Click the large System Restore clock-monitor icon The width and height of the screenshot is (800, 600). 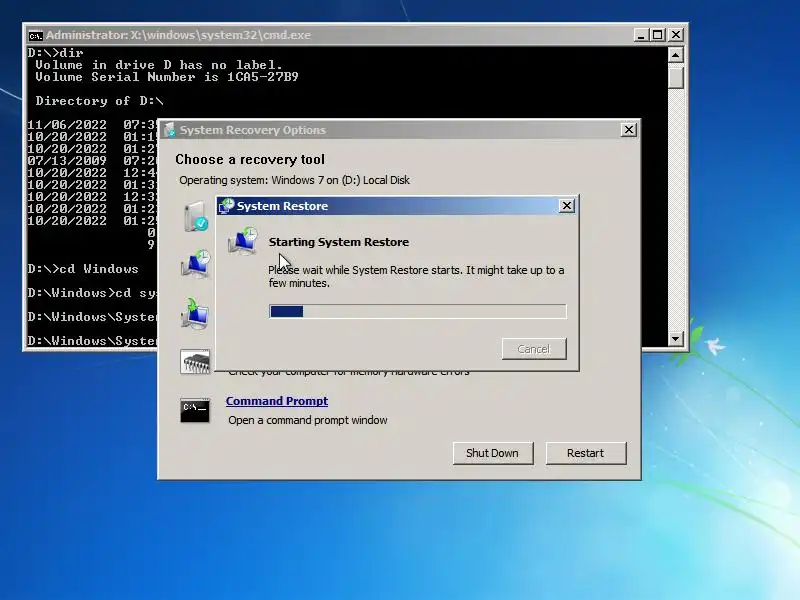(243, 242)
